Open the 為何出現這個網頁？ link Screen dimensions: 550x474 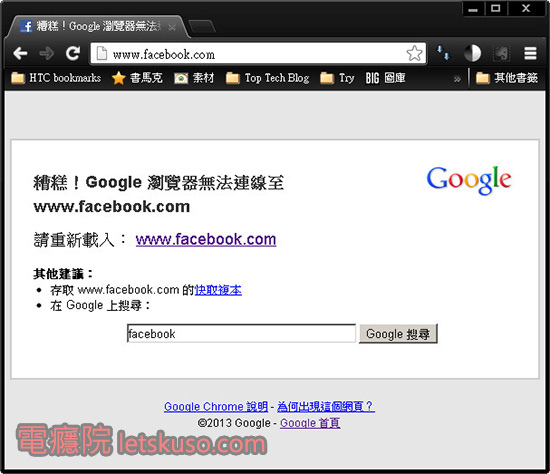326,407
